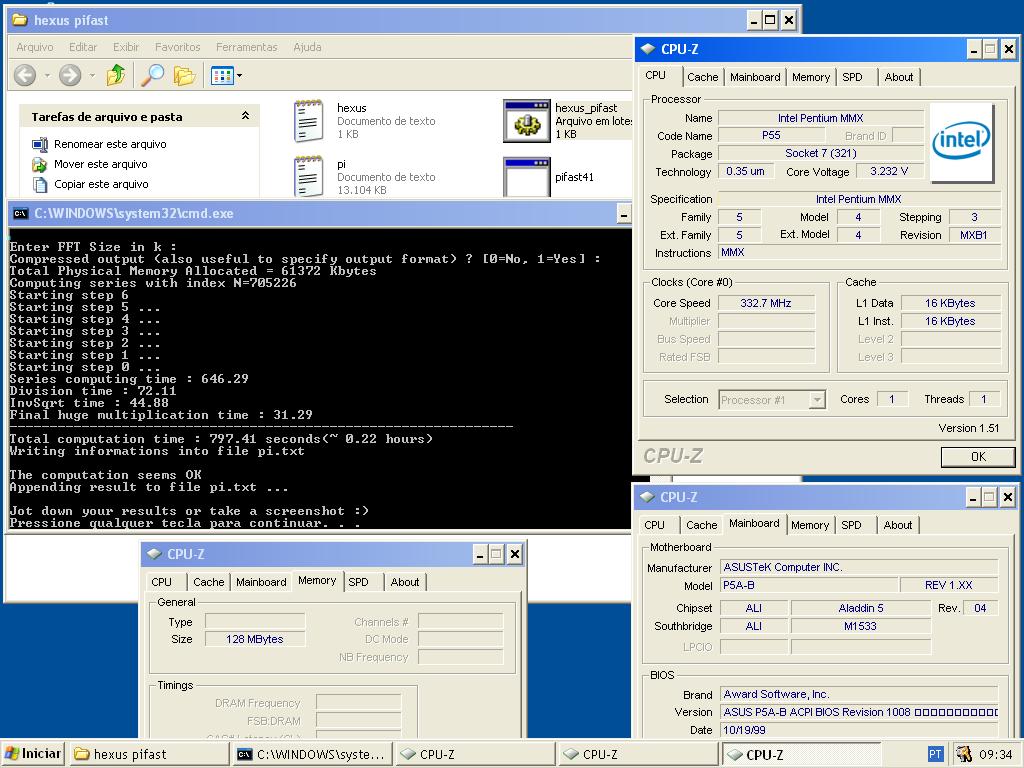Open the Favoritos menu
Image resolution: width=1024 pixels, height=768 pixels.
(x=178, y=47)
